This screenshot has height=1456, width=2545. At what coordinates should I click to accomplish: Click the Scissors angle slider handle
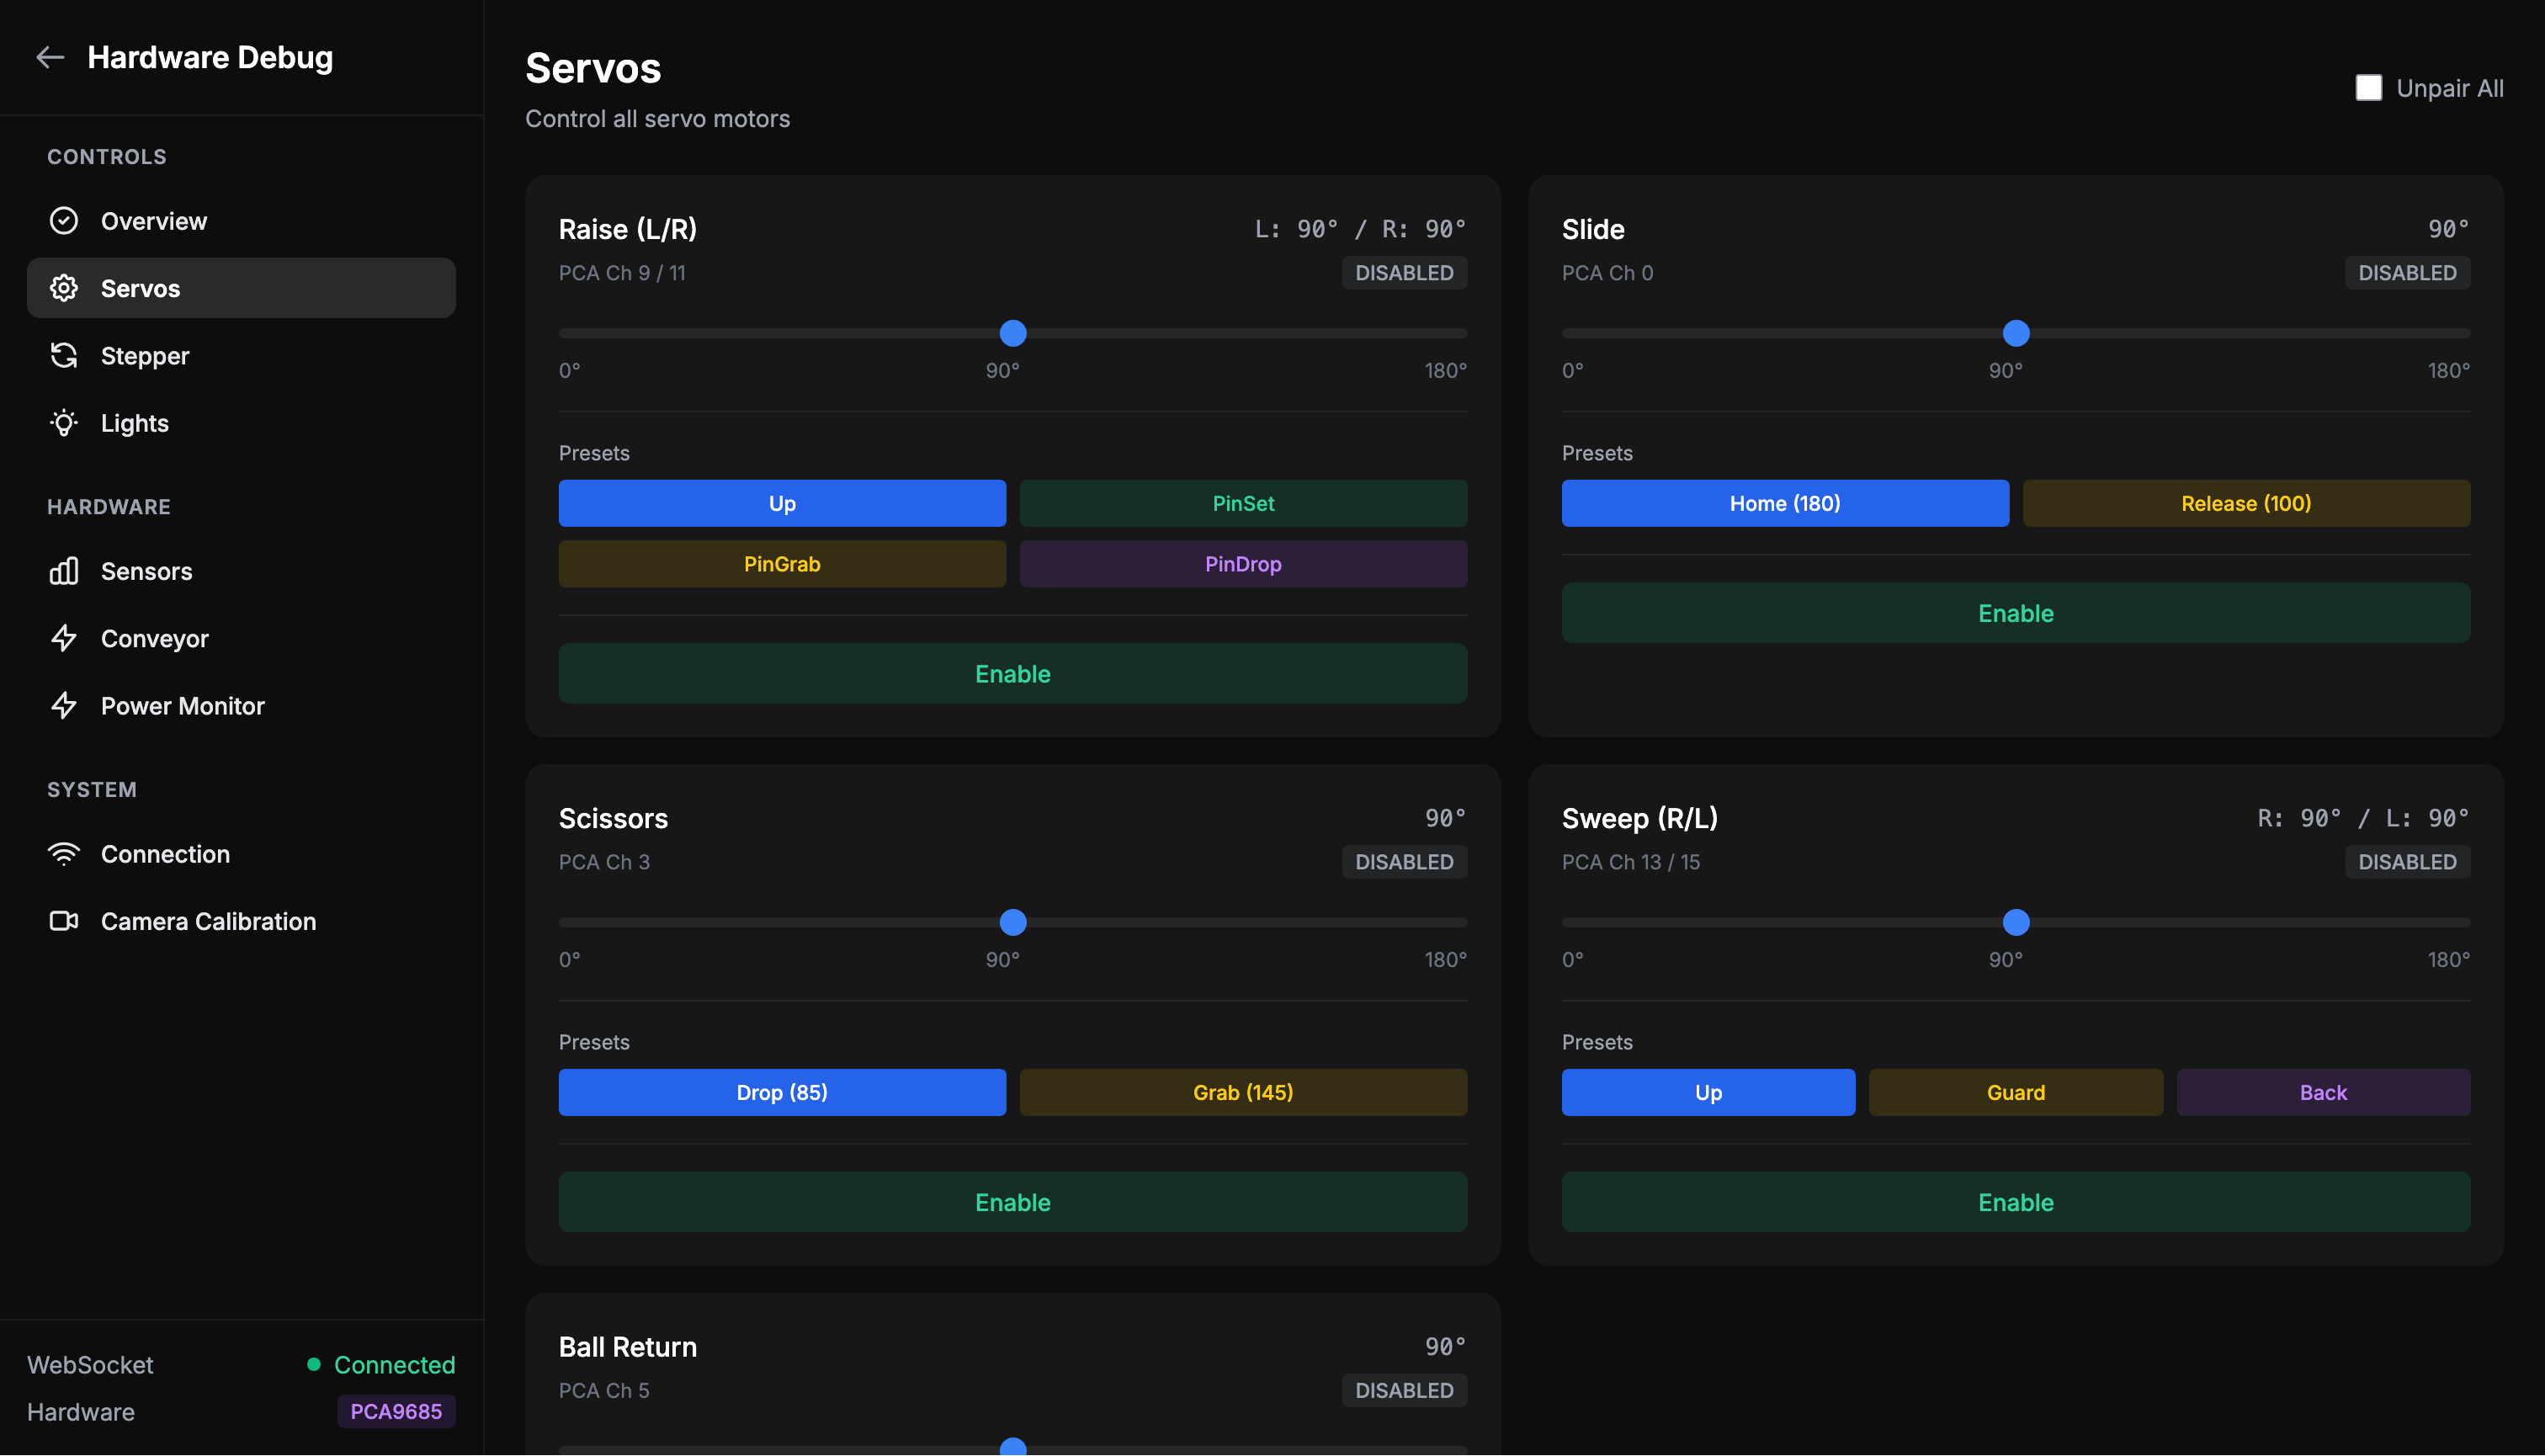pos(1013,922)
